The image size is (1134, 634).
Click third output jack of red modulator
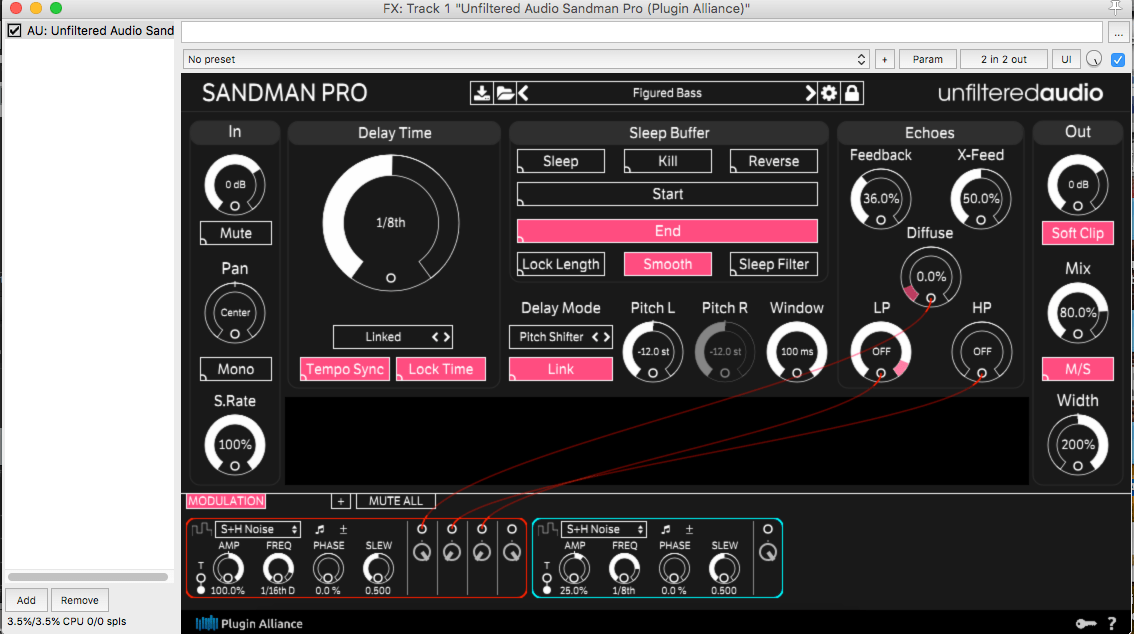[x=482, y=529]
